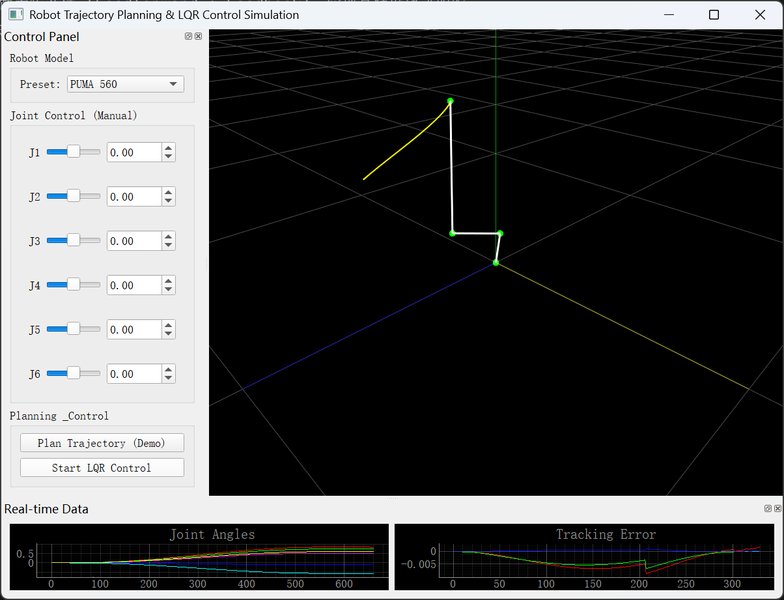Click the J5 slider track
This screenshot has width=784, height=600.
(x=90, y=329)
